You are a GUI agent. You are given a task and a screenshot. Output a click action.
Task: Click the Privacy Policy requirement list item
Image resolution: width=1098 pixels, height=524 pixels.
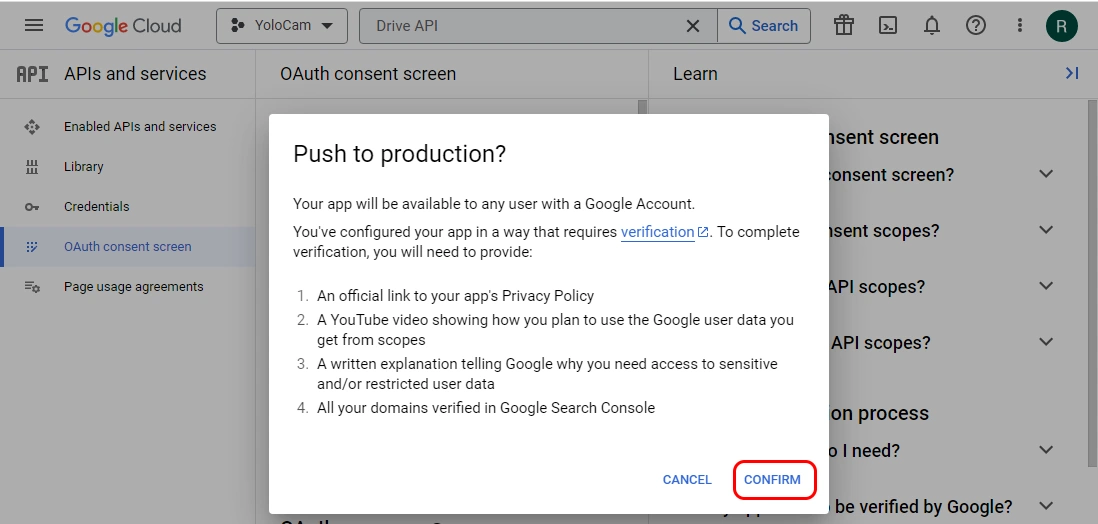click(455, 296)
